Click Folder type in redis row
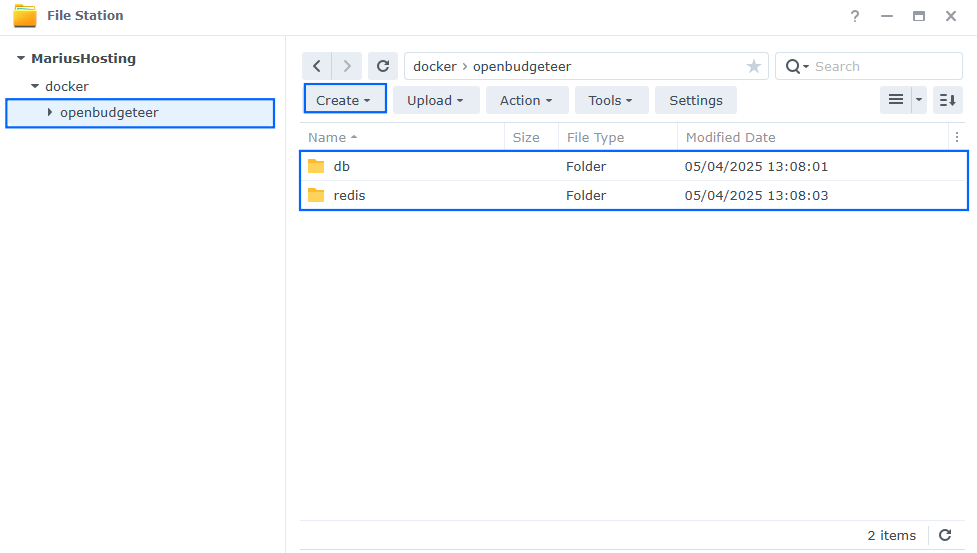The width and height of the screenshot is (977, 553). 586,195
